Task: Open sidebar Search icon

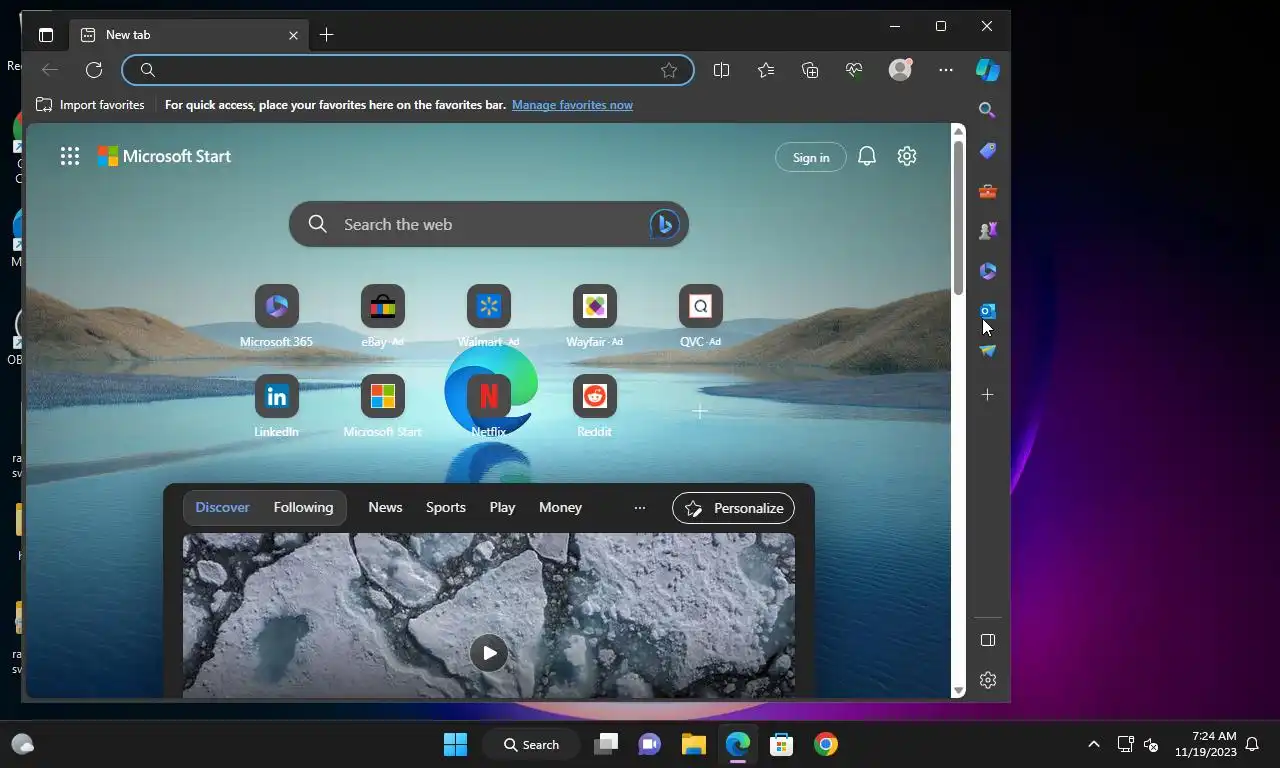Action: click(x=987, y=110)
